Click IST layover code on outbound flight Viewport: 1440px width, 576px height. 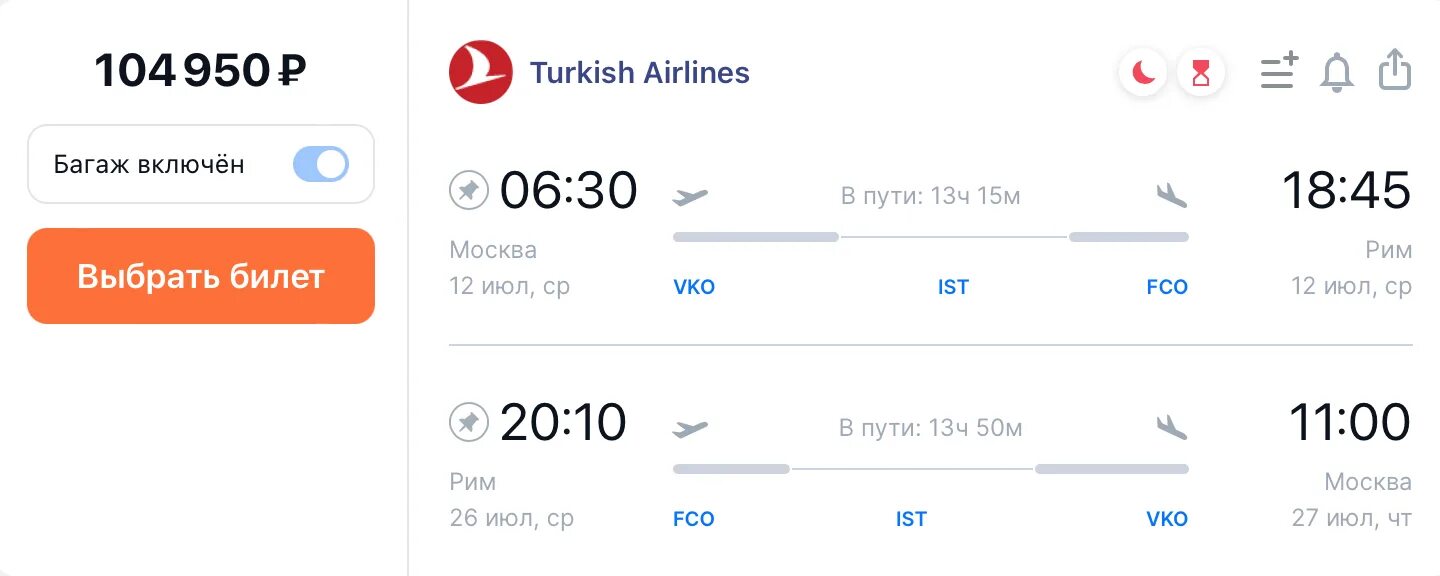(953, 288)
